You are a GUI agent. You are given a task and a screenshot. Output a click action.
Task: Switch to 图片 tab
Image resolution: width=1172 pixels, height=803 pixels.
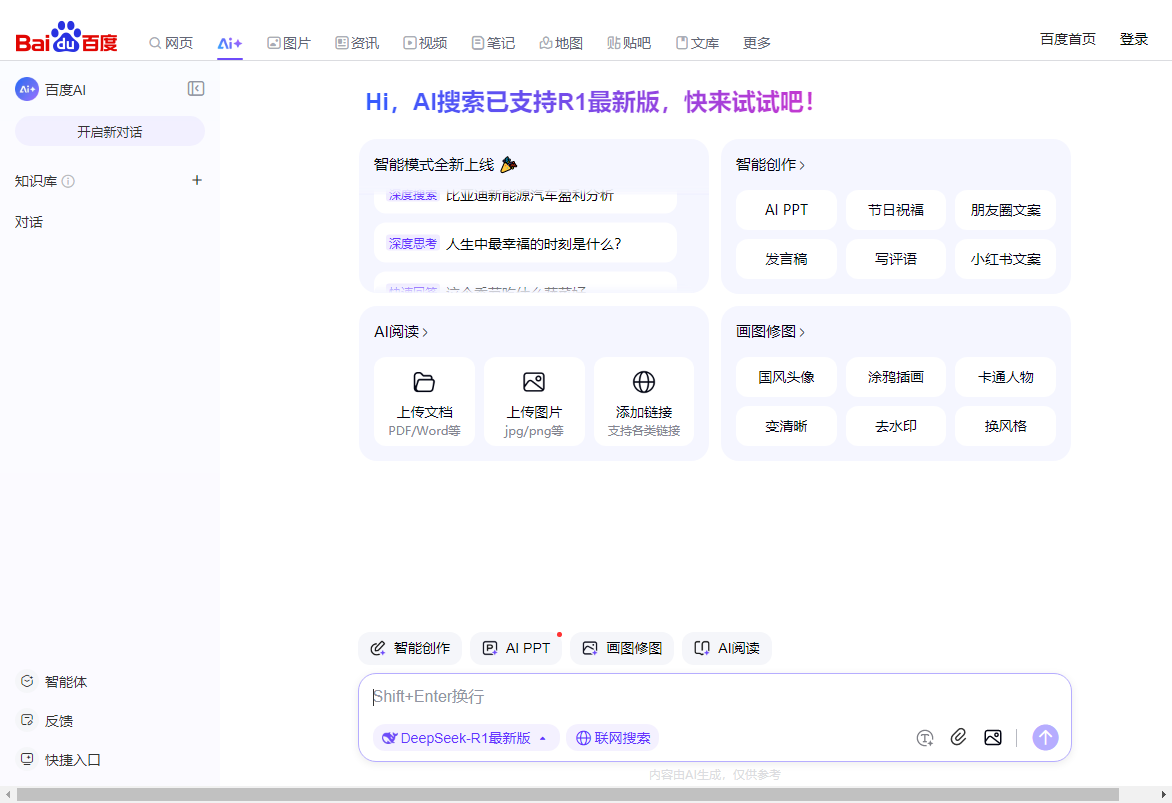tap(289, 43)
